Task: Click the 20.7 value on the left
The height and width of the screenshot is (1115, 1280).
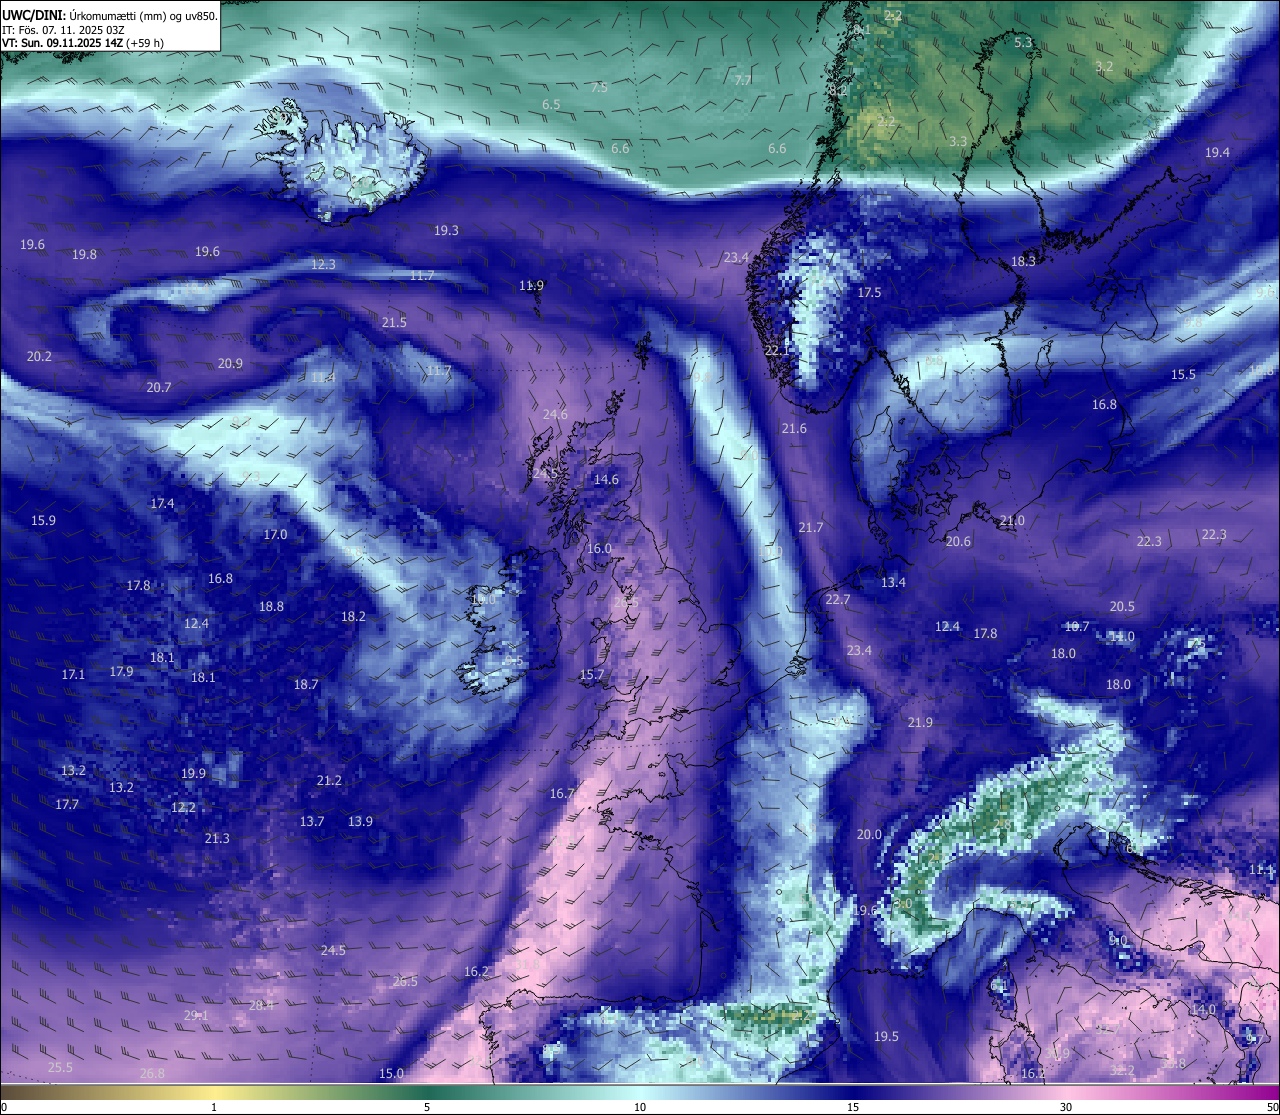Action: pos(158,387)
